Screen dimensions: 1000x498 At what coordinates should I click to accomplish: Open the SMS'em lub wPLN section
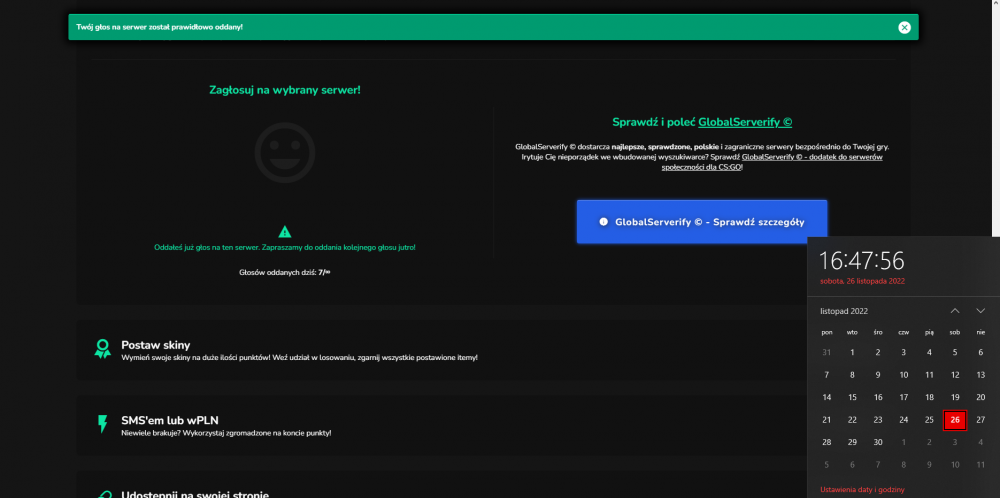442,425
